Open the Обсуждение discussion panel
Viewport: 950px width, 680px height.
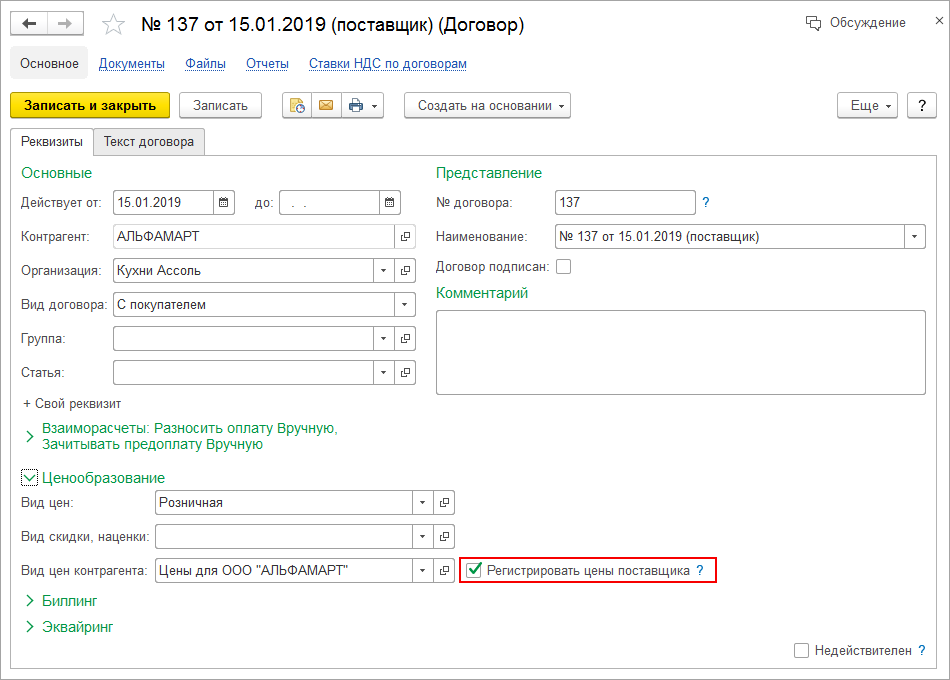[856, 23]
